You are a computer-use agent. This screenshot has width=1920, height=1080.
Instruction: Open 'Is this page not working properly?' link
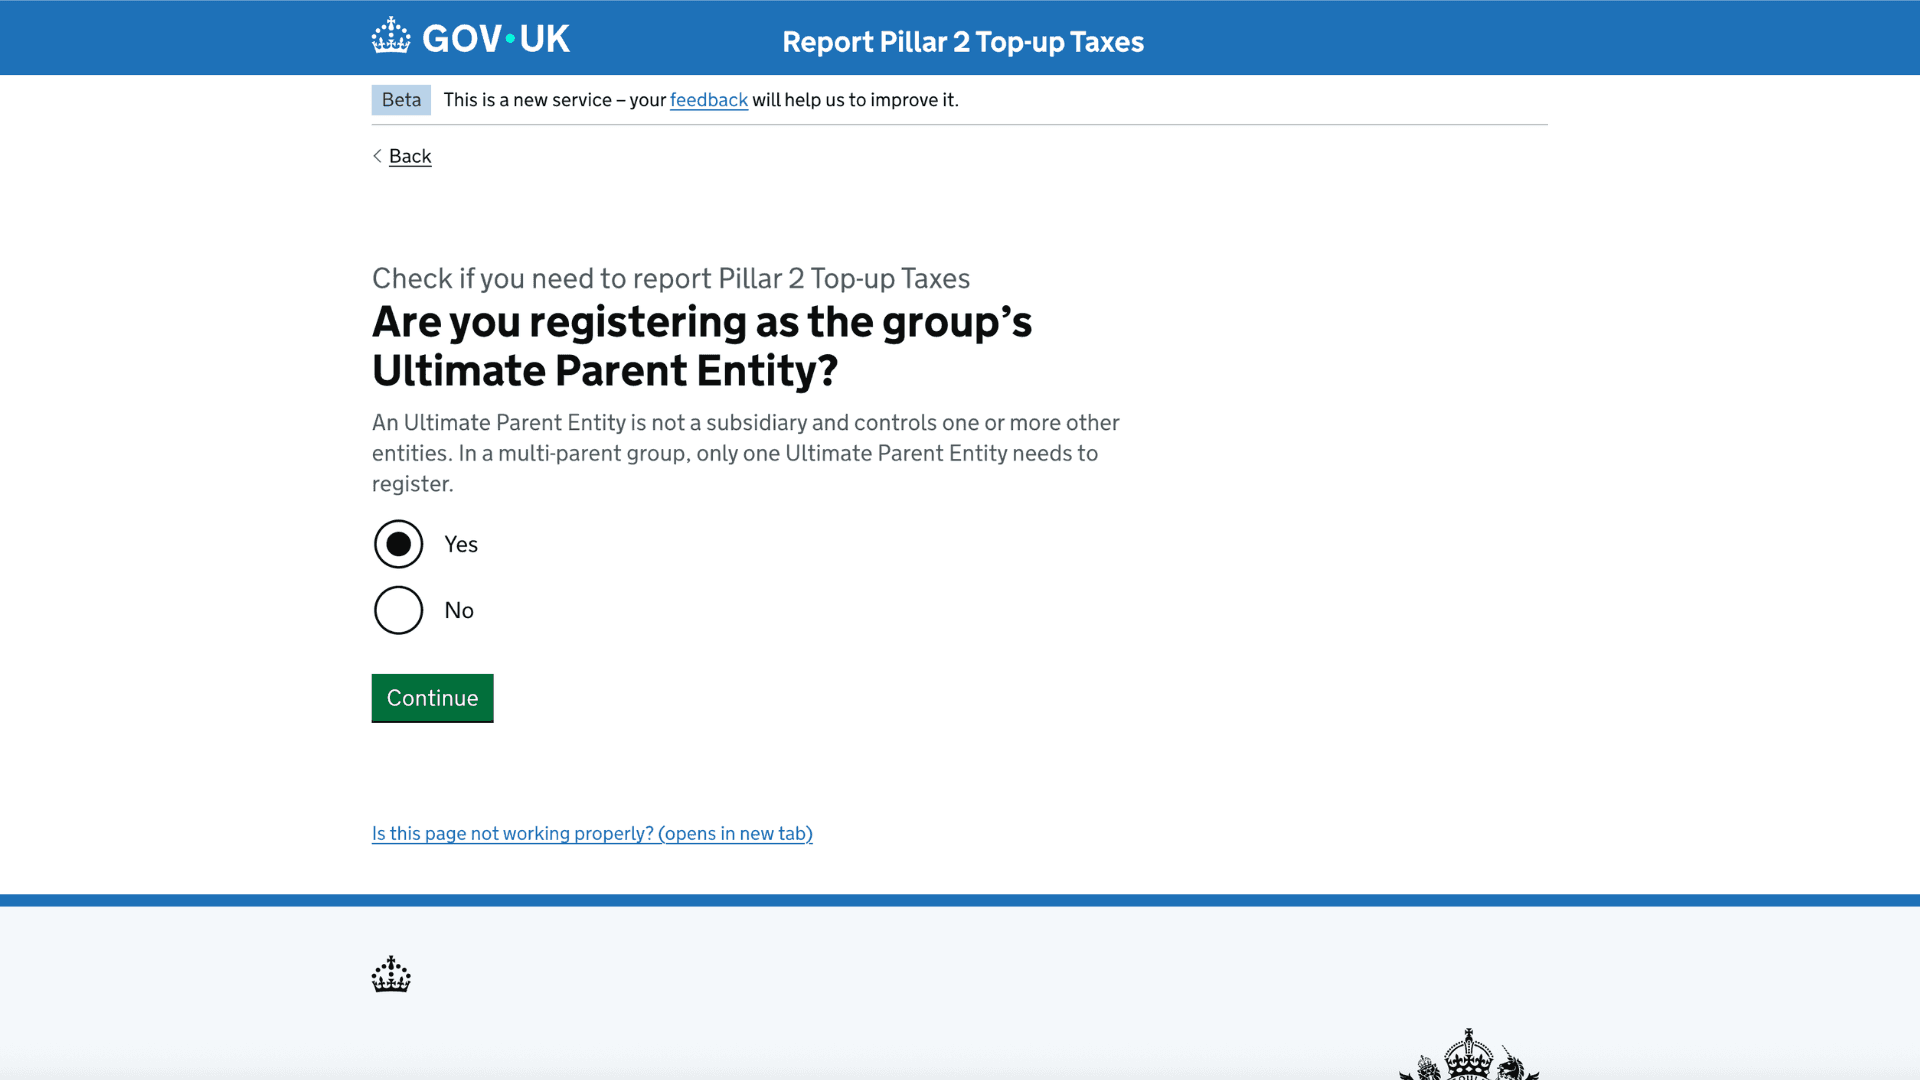pyautogui.click(x=592, y=833)
